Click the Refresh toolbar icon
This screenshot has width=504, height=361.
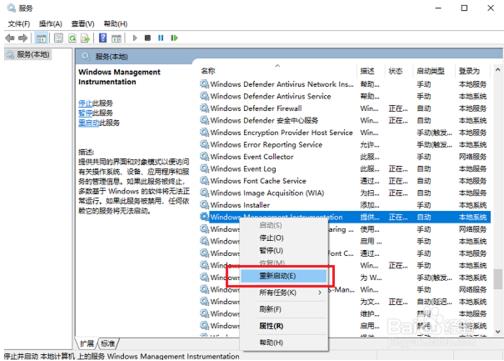[72, 38]
